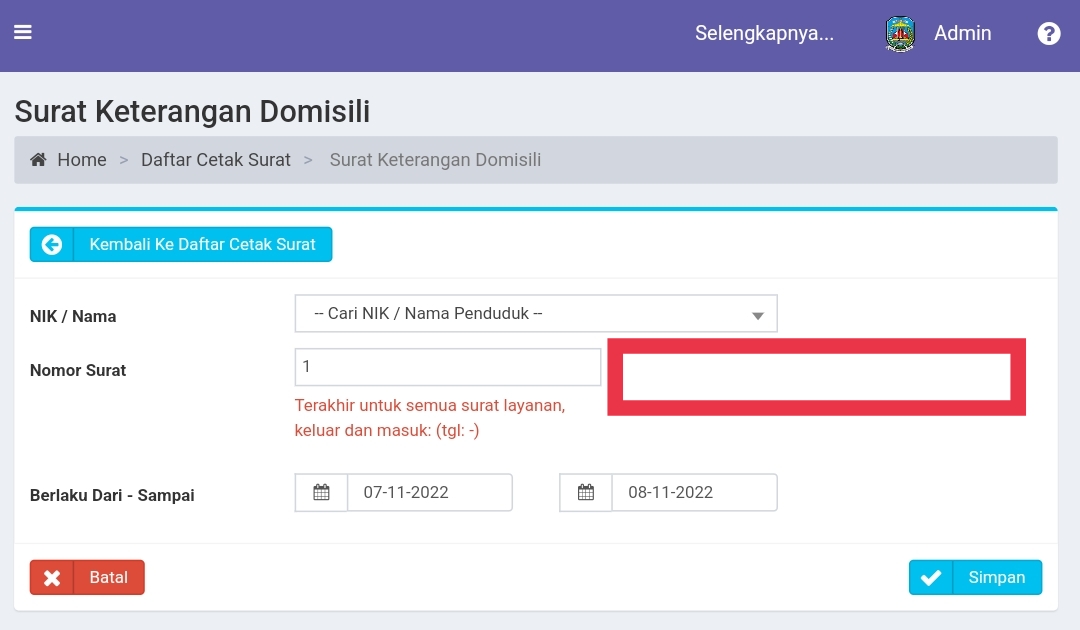This screenshot has height=630, width=1080.
Task: Click the X icon inside the Batal button
Action: coord(52,577)
